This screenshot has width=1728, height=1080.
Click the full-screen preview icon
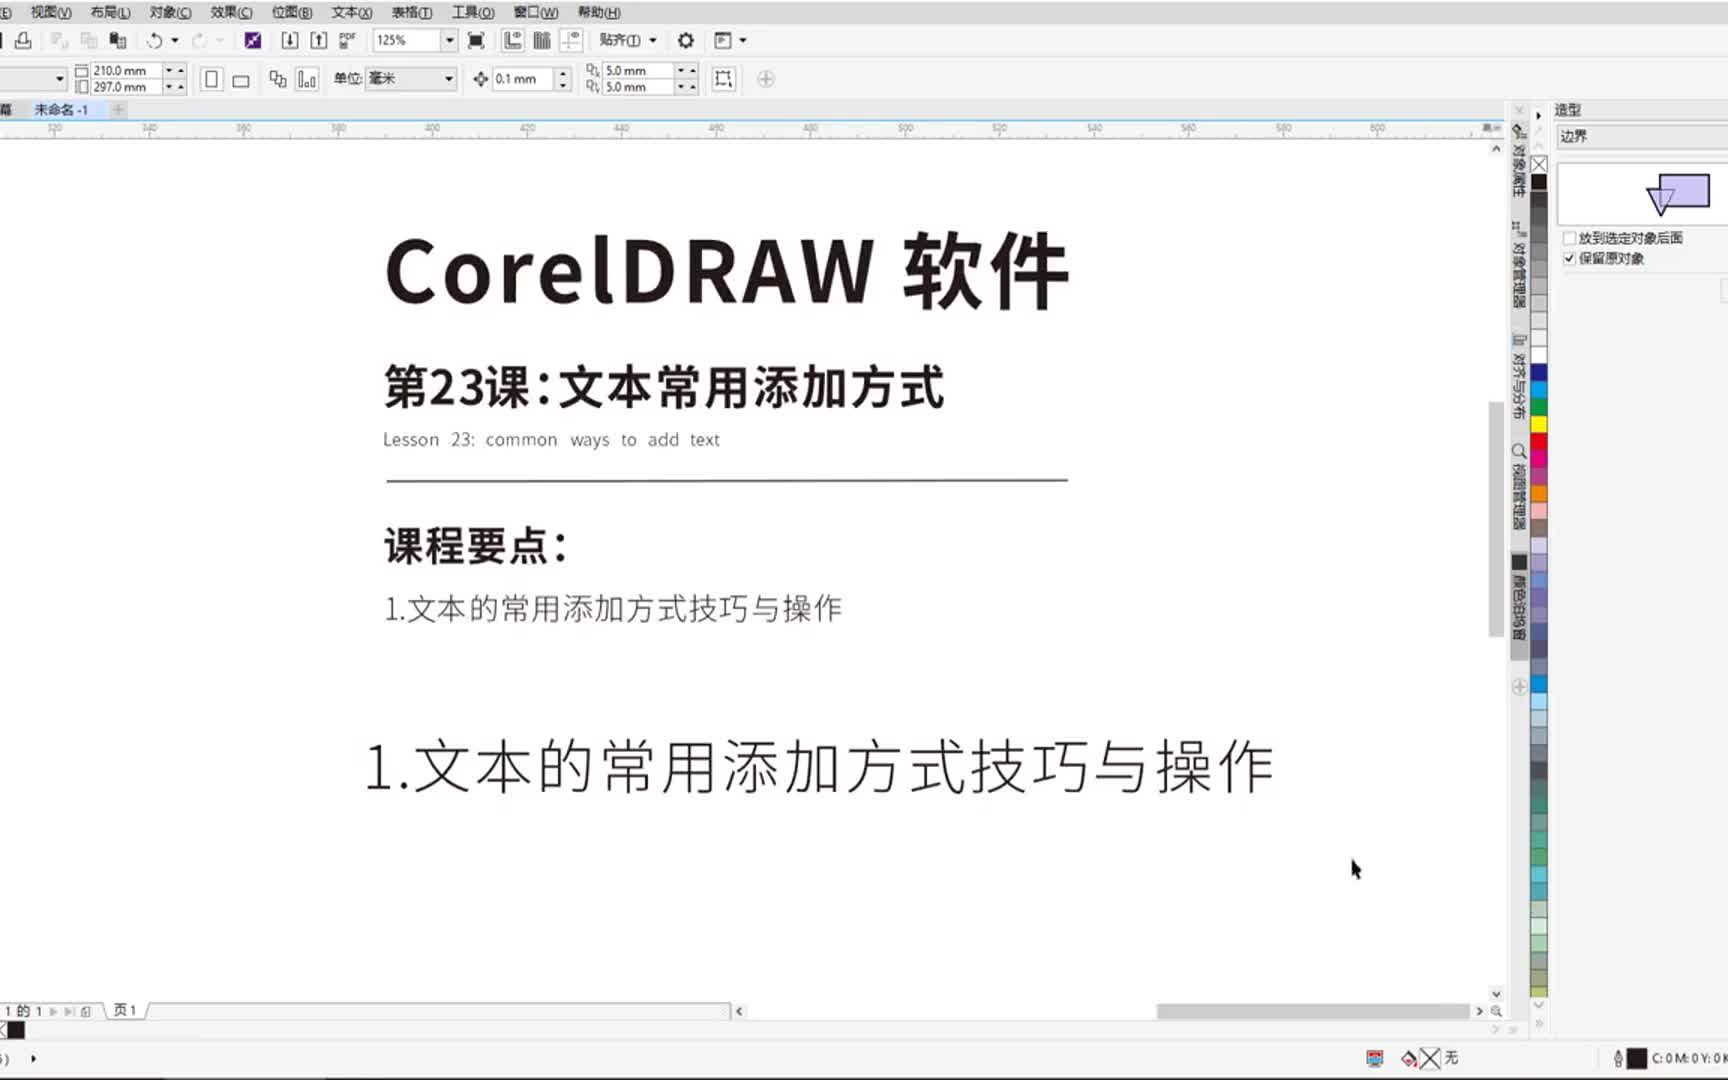pos(476,40)
